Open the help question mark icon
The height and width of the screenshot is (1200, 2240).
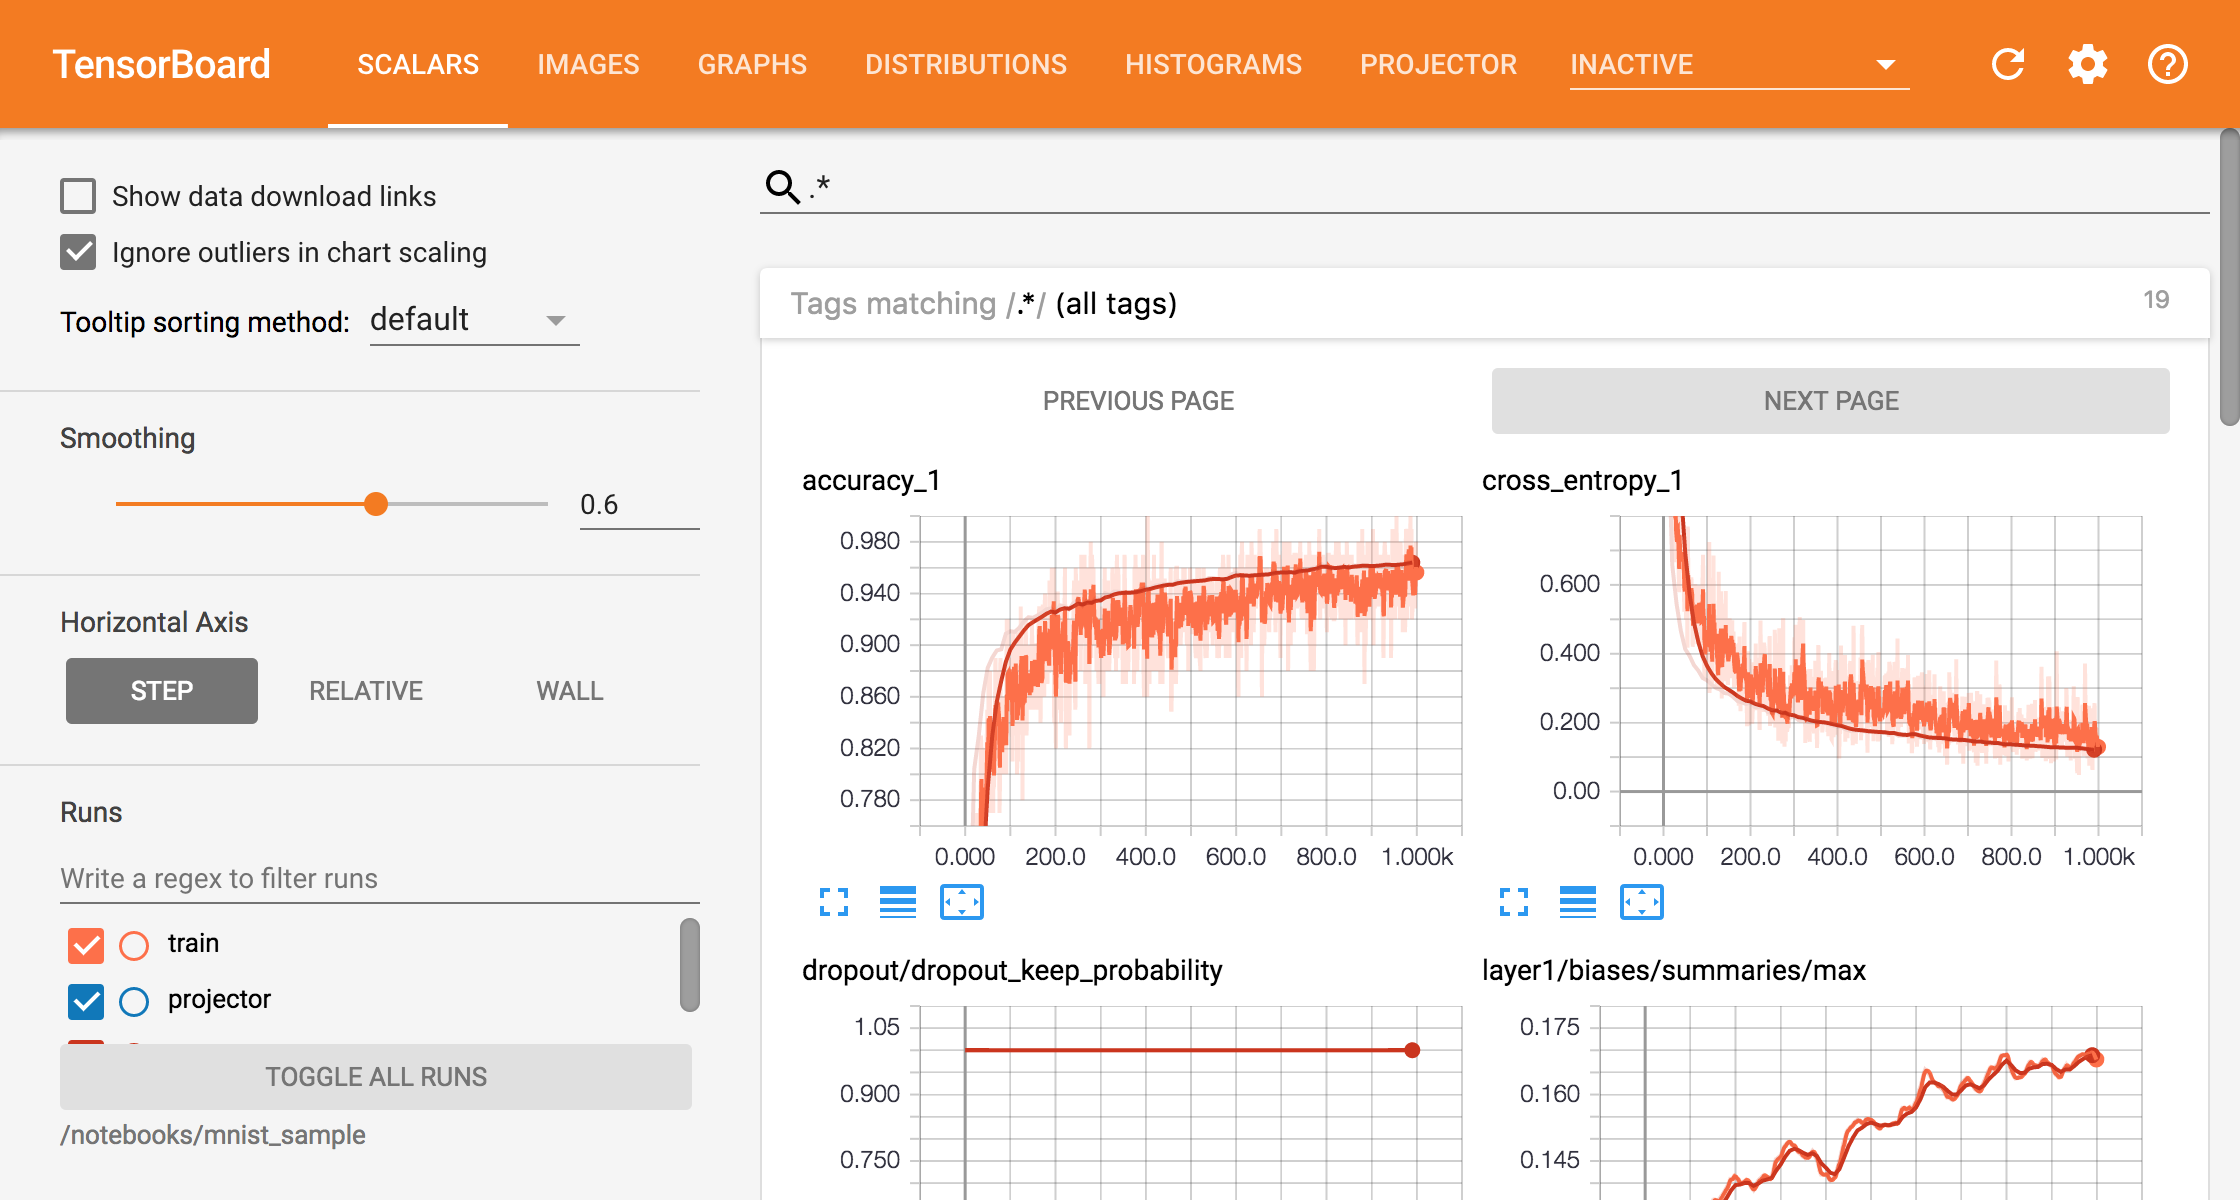point(2167,65)
